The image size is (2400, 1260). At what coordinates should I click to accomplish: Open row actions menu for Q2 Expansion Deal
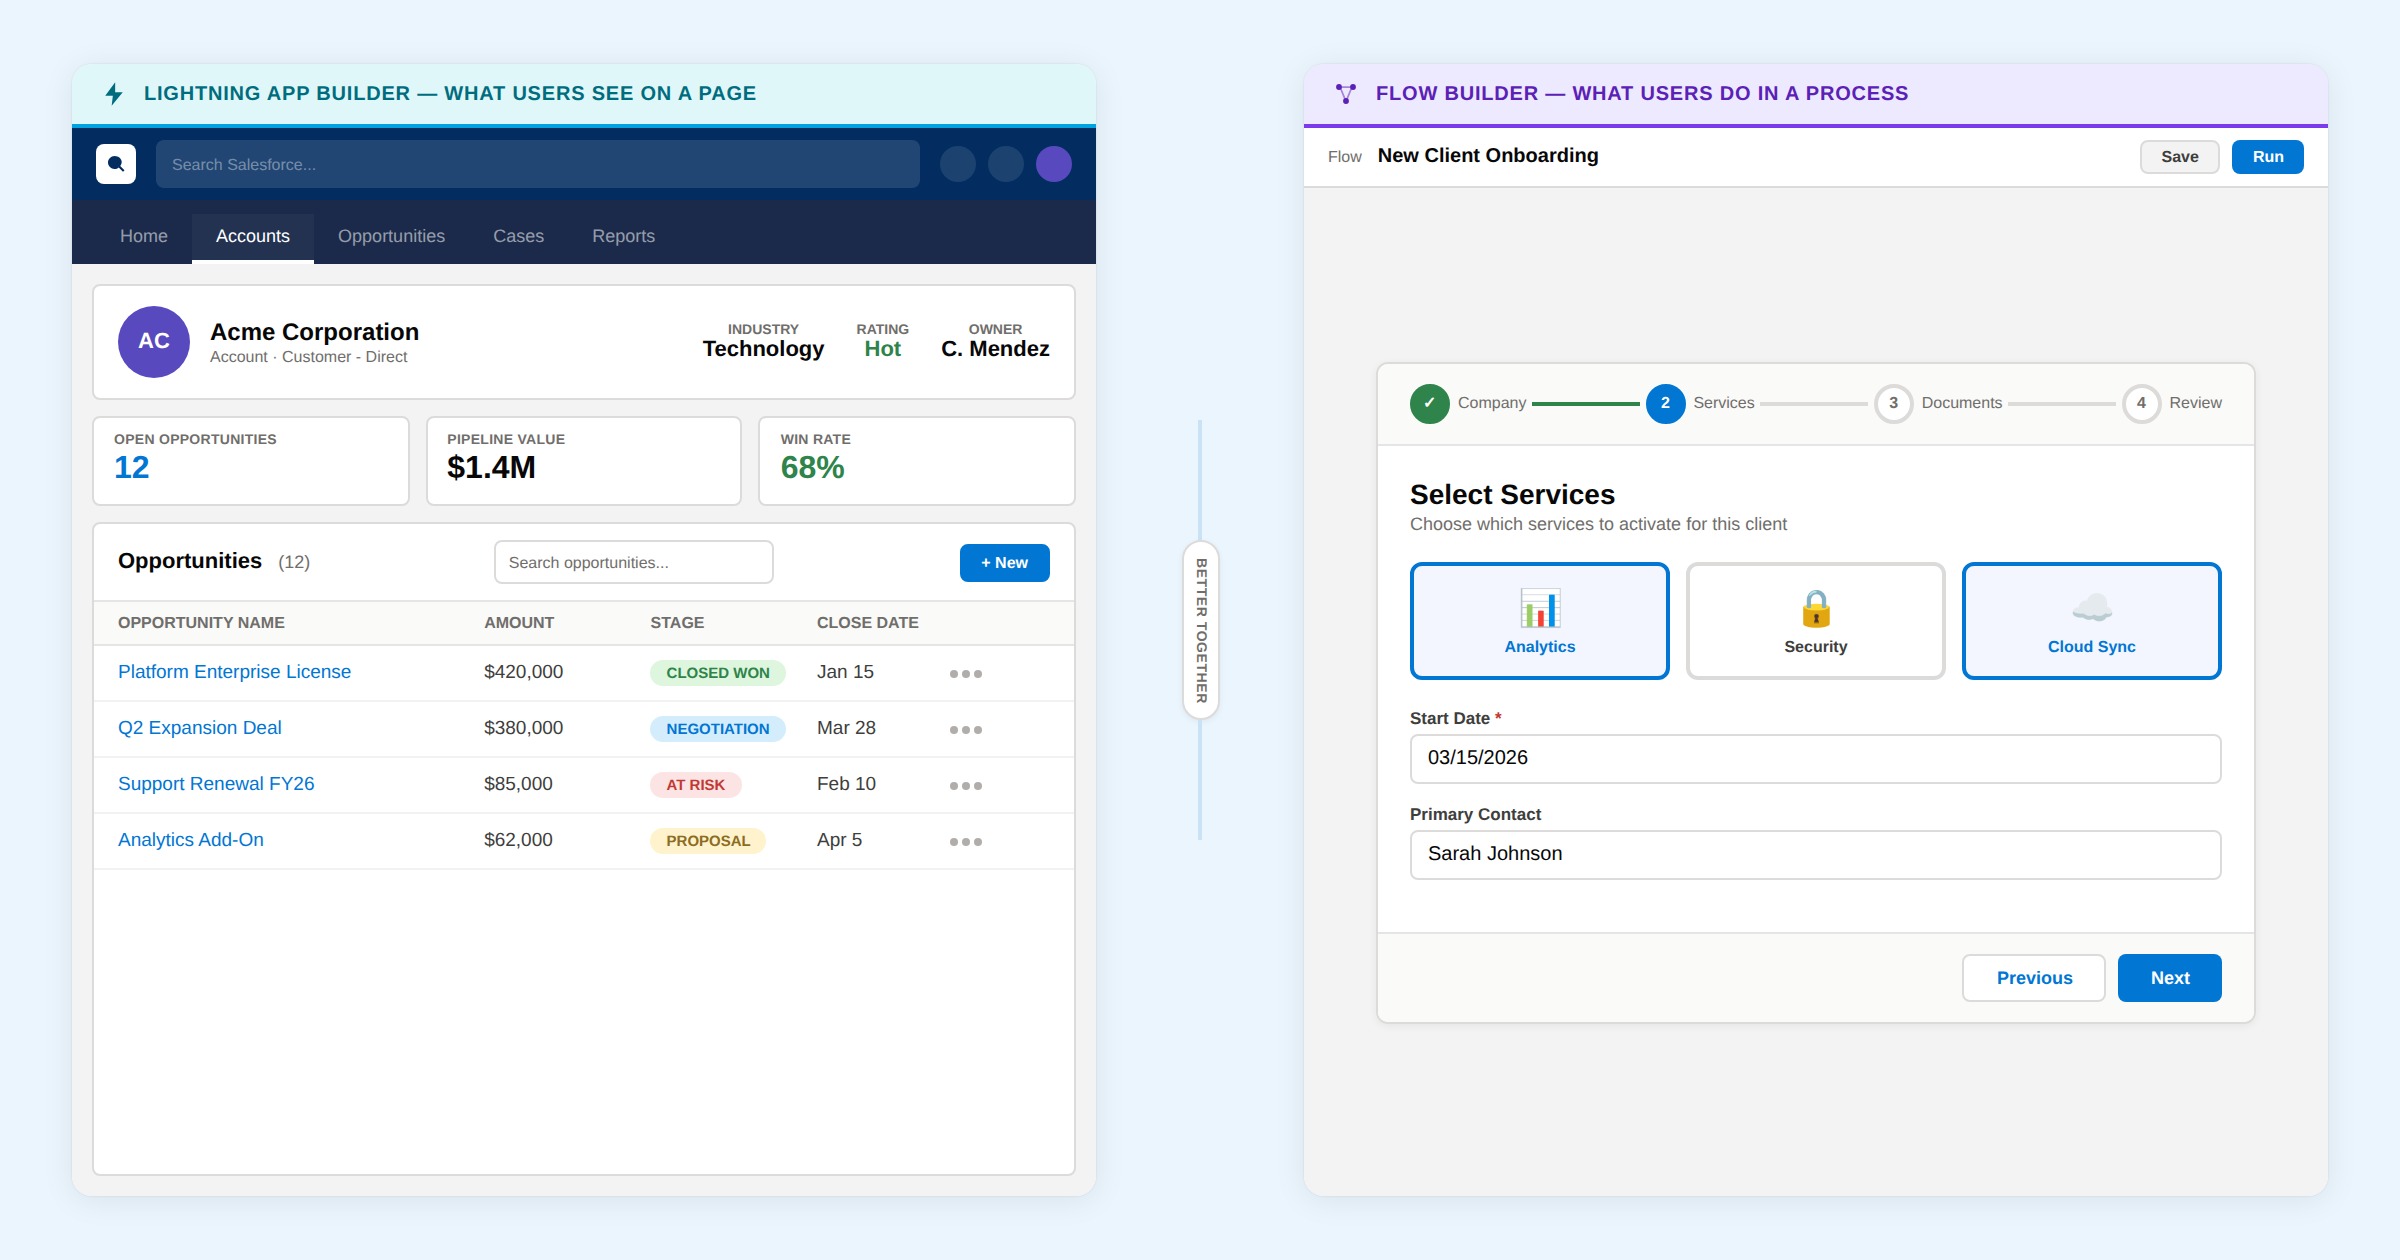(x=965, y=730)
